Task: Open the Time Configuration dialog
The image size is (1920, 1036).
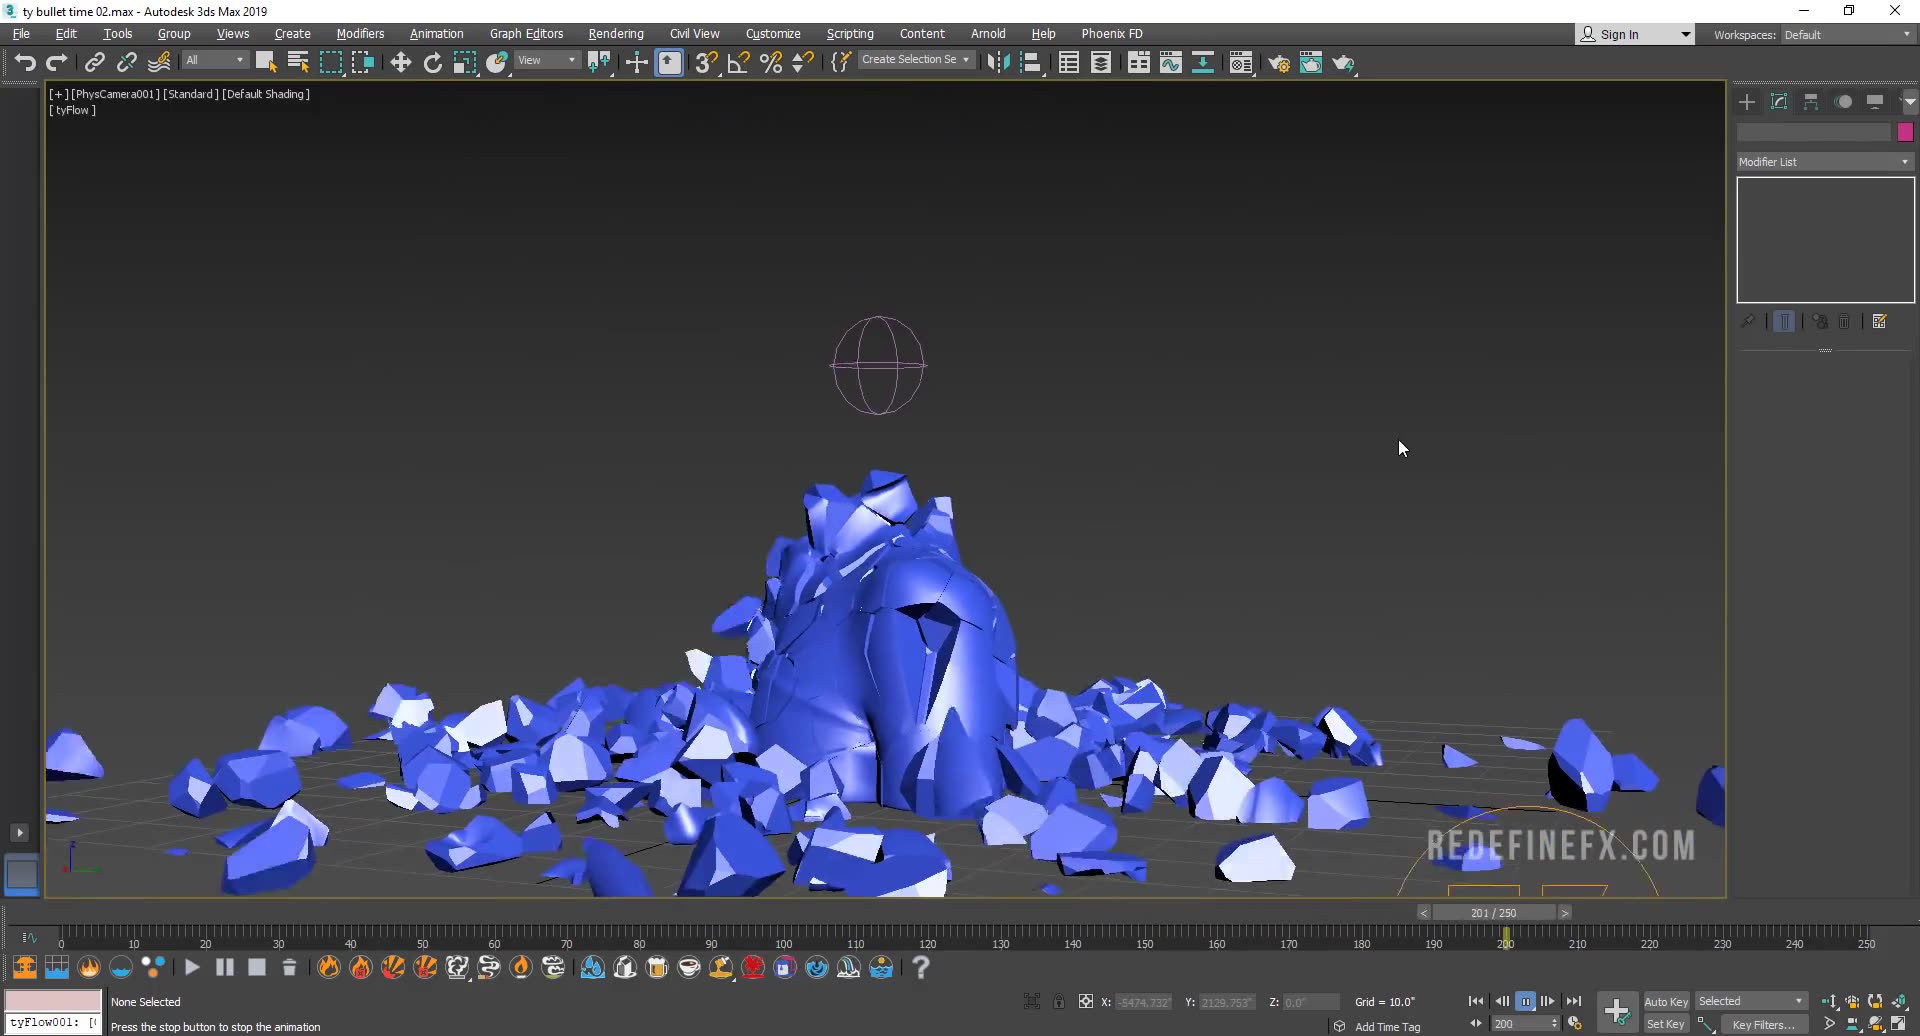Action: (x=1577, y=1024)
